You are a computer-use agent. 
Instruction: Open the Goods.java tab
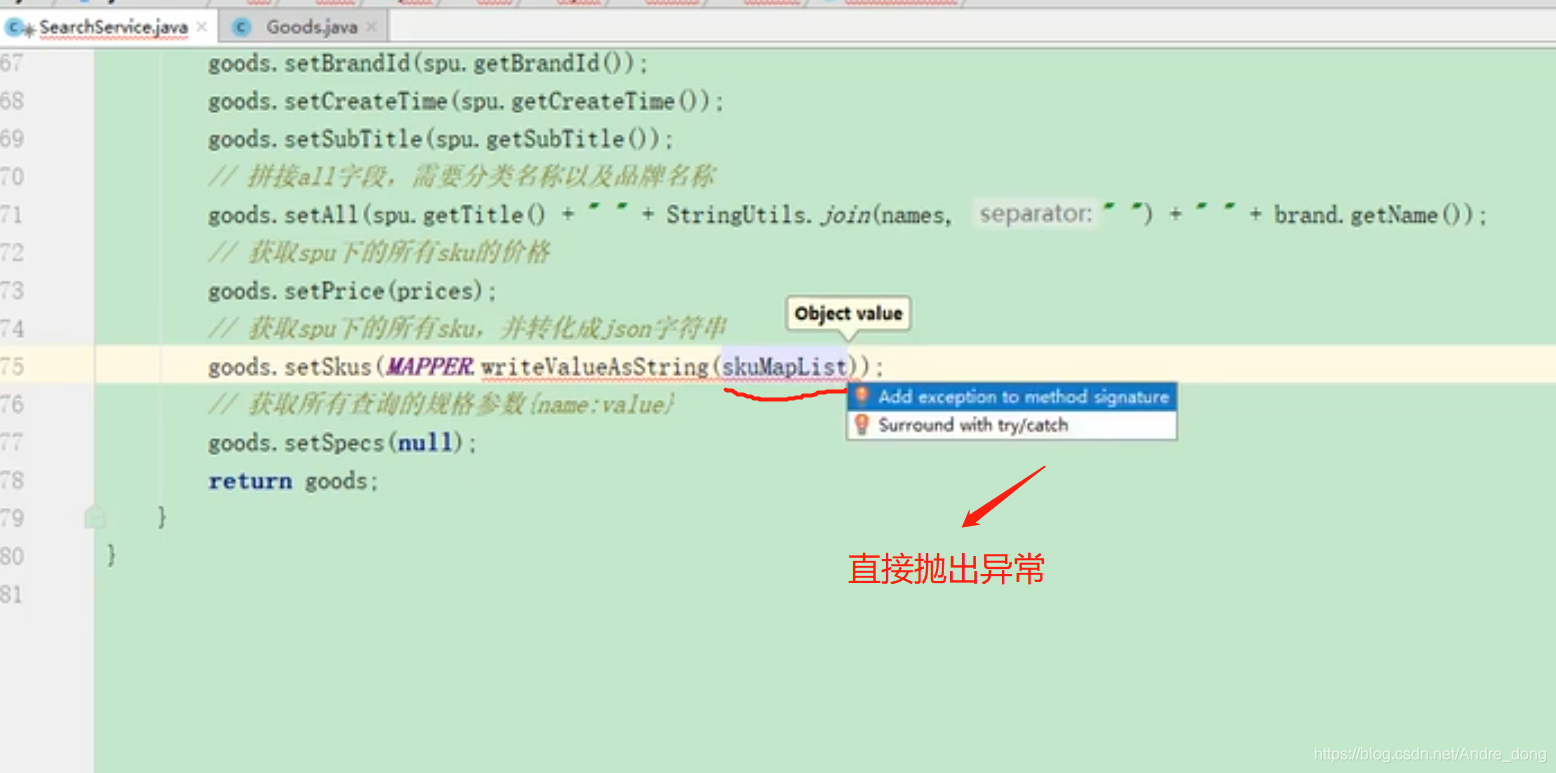[310, 27]
